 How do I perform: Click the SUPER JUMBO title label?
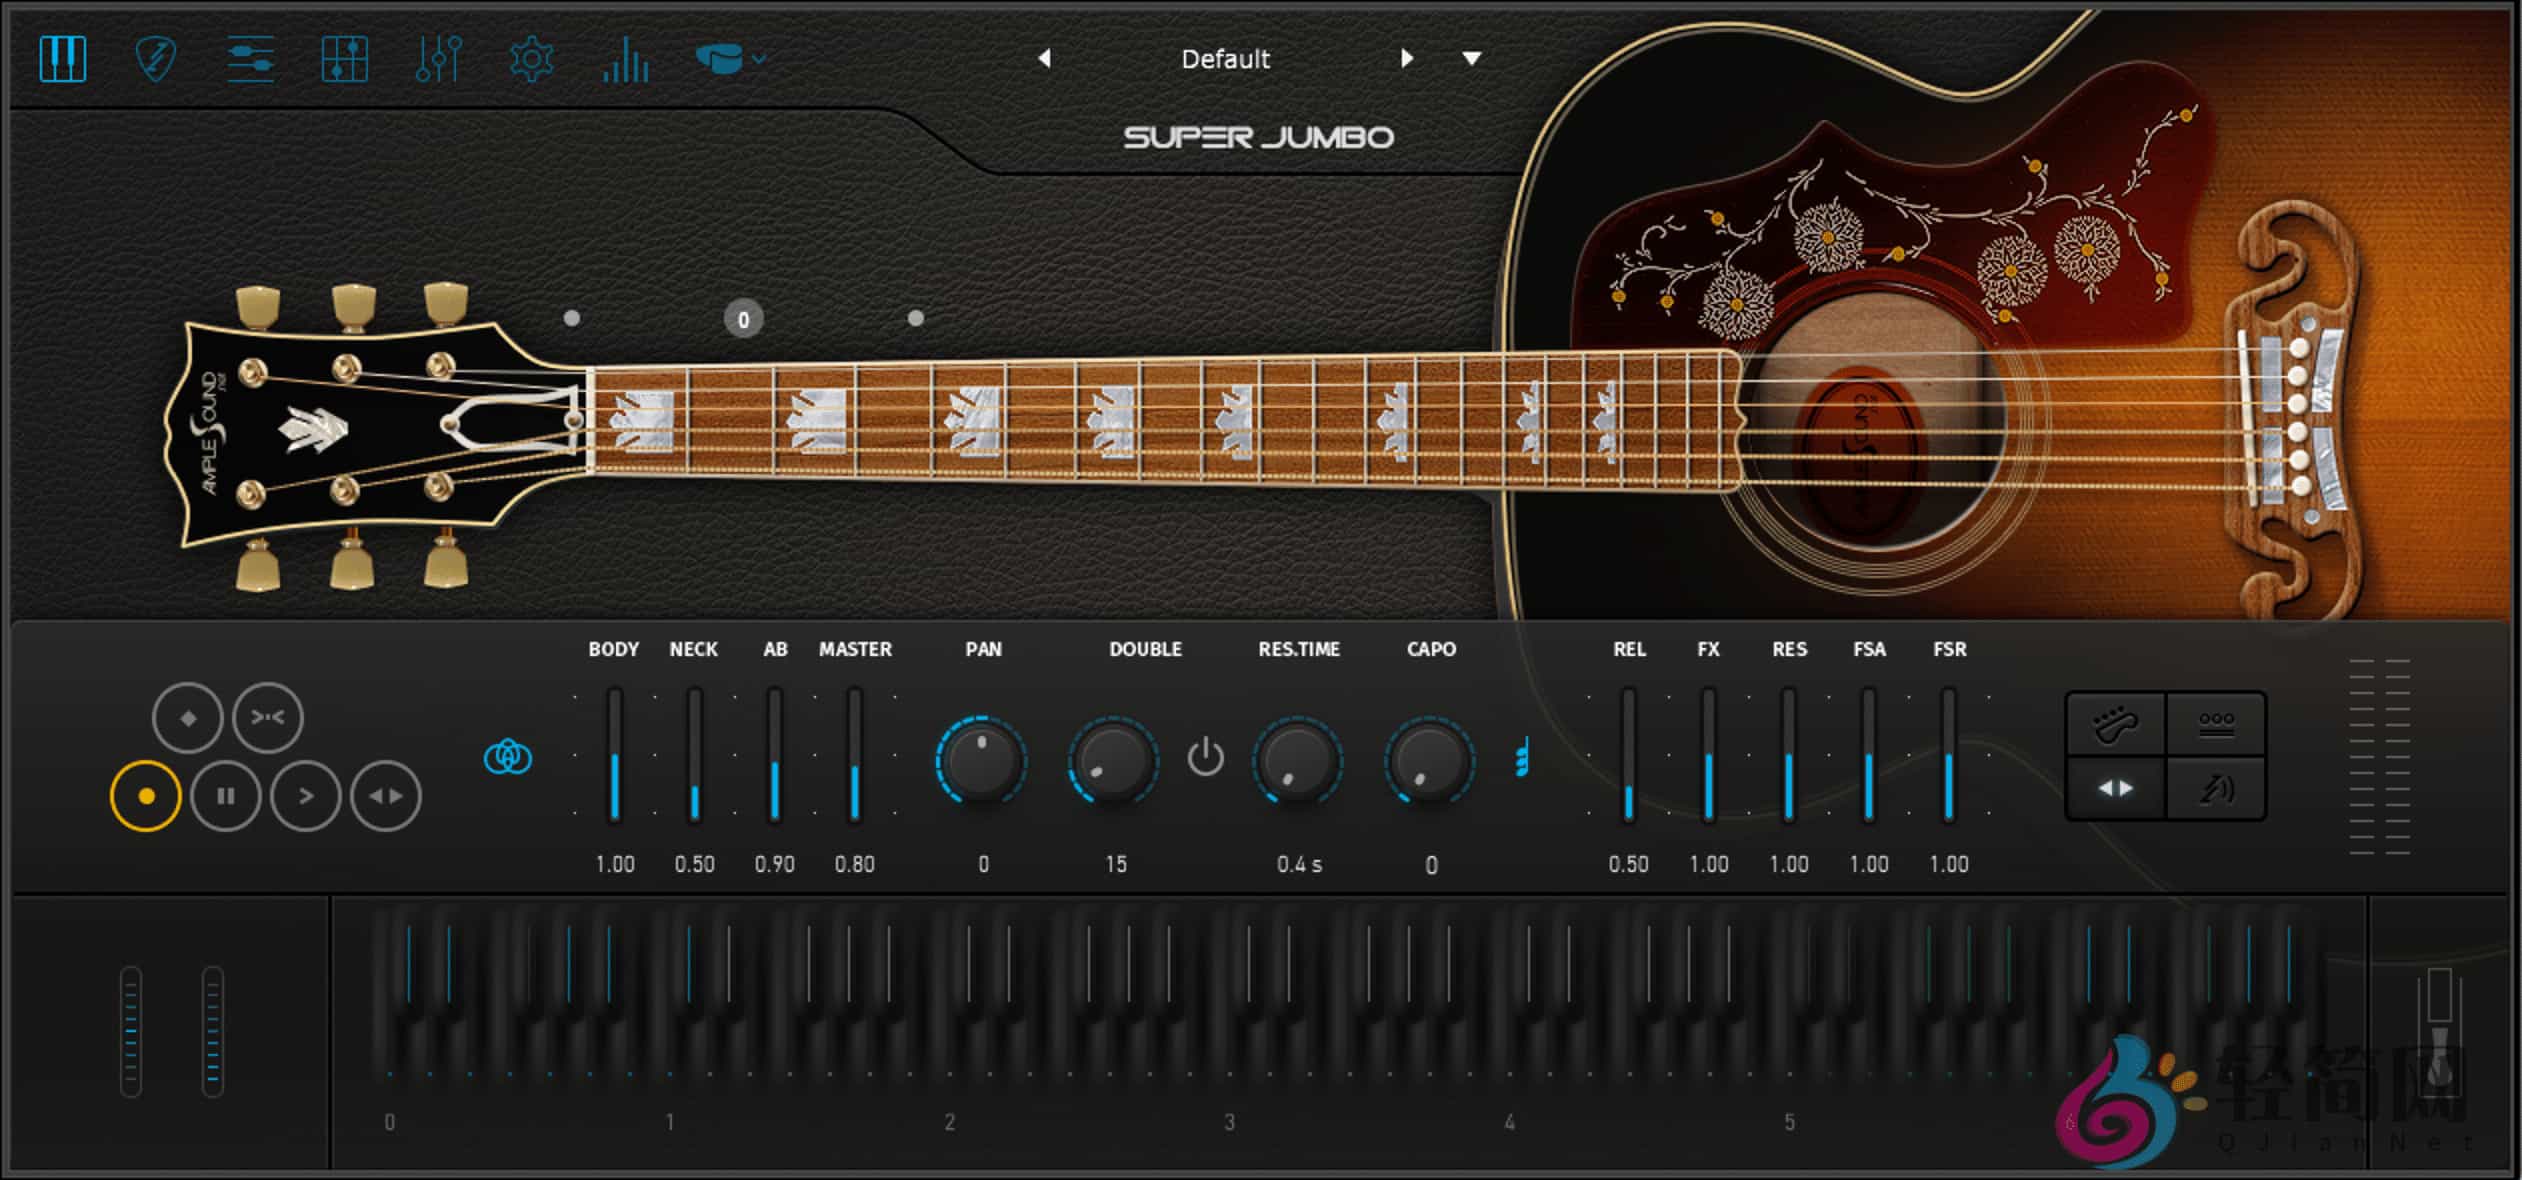1260,138
